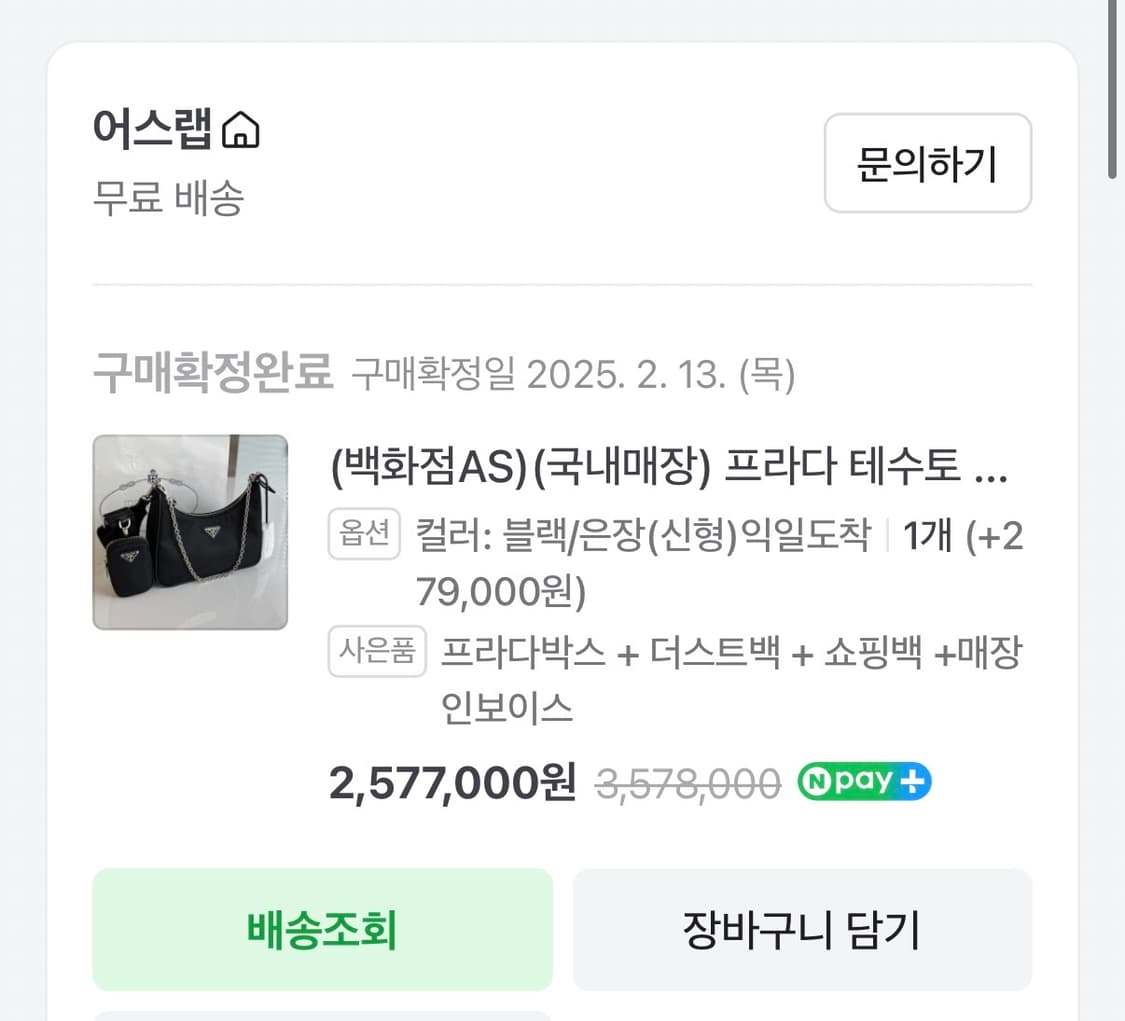Open the 문의하기 inquiry button
The width and height of the screenshot is (1125, 1021).
[x=927, y=164]
